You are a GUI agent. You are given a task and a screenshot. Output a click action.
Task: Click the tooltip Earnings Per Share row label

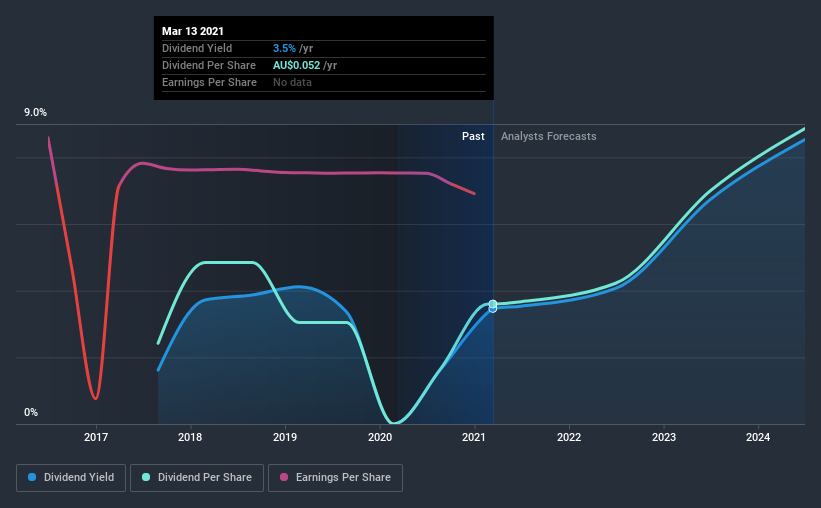(209, 82)
